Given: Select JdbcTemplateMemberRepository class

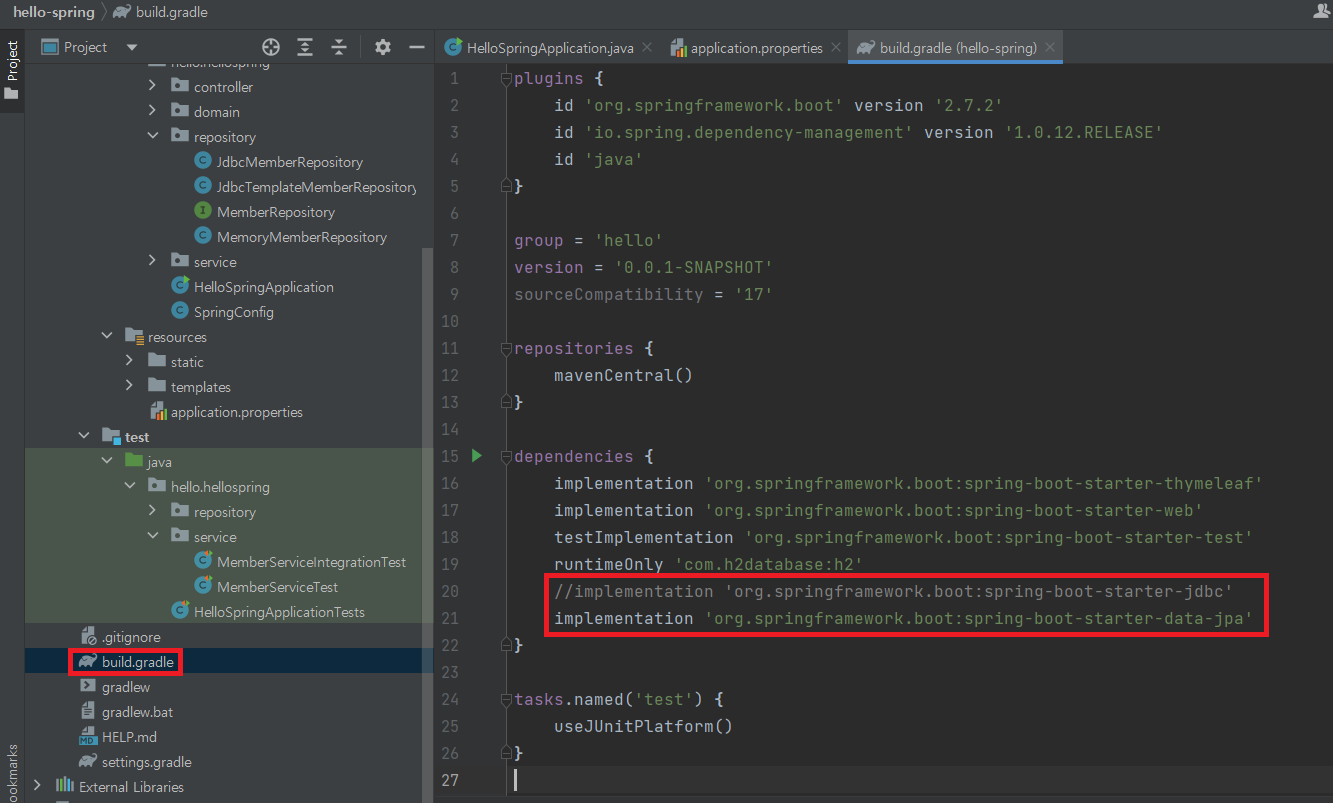Looking at the screenshot, I should tap(316, 187).
